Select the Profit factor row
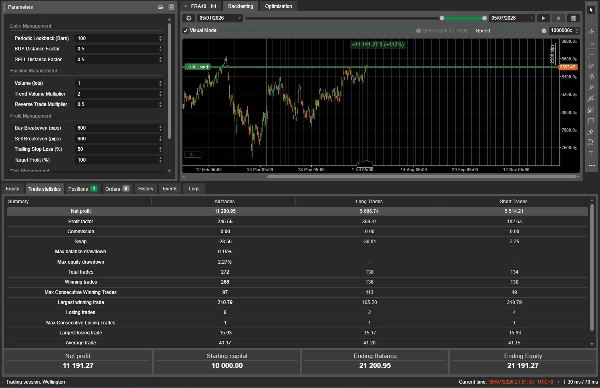The height and width of the screenshot is (388, 600). [297, 221]
